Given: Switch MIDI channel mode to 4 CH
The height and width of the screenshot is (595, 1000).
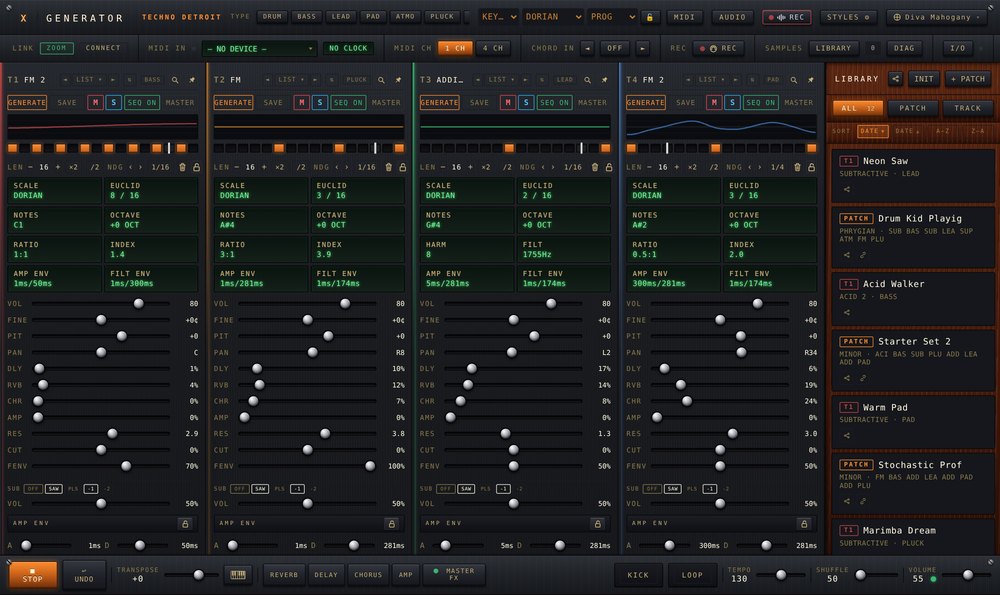Looking at the screenshot, I should 493,48.
